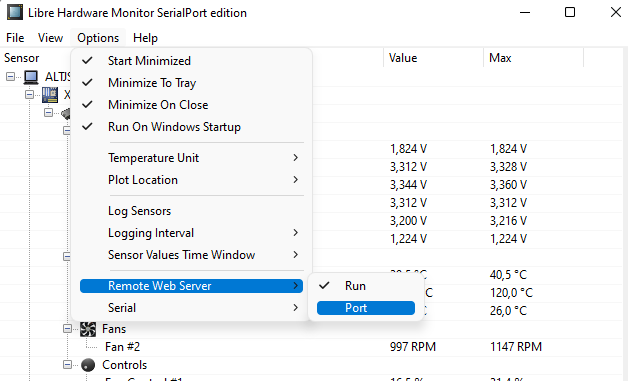Screen dimensions: 628x381
Task: Open the Help menu
Action: (x=145, y=38)
